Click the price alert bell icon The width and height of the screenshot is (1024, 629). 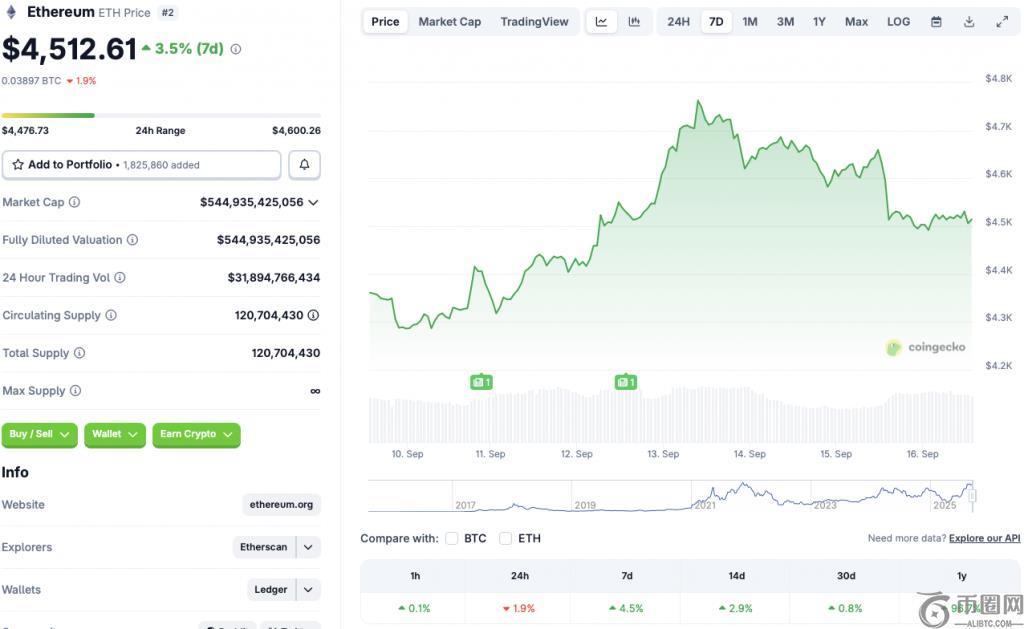pyautogui.click(x=305, y=165)
